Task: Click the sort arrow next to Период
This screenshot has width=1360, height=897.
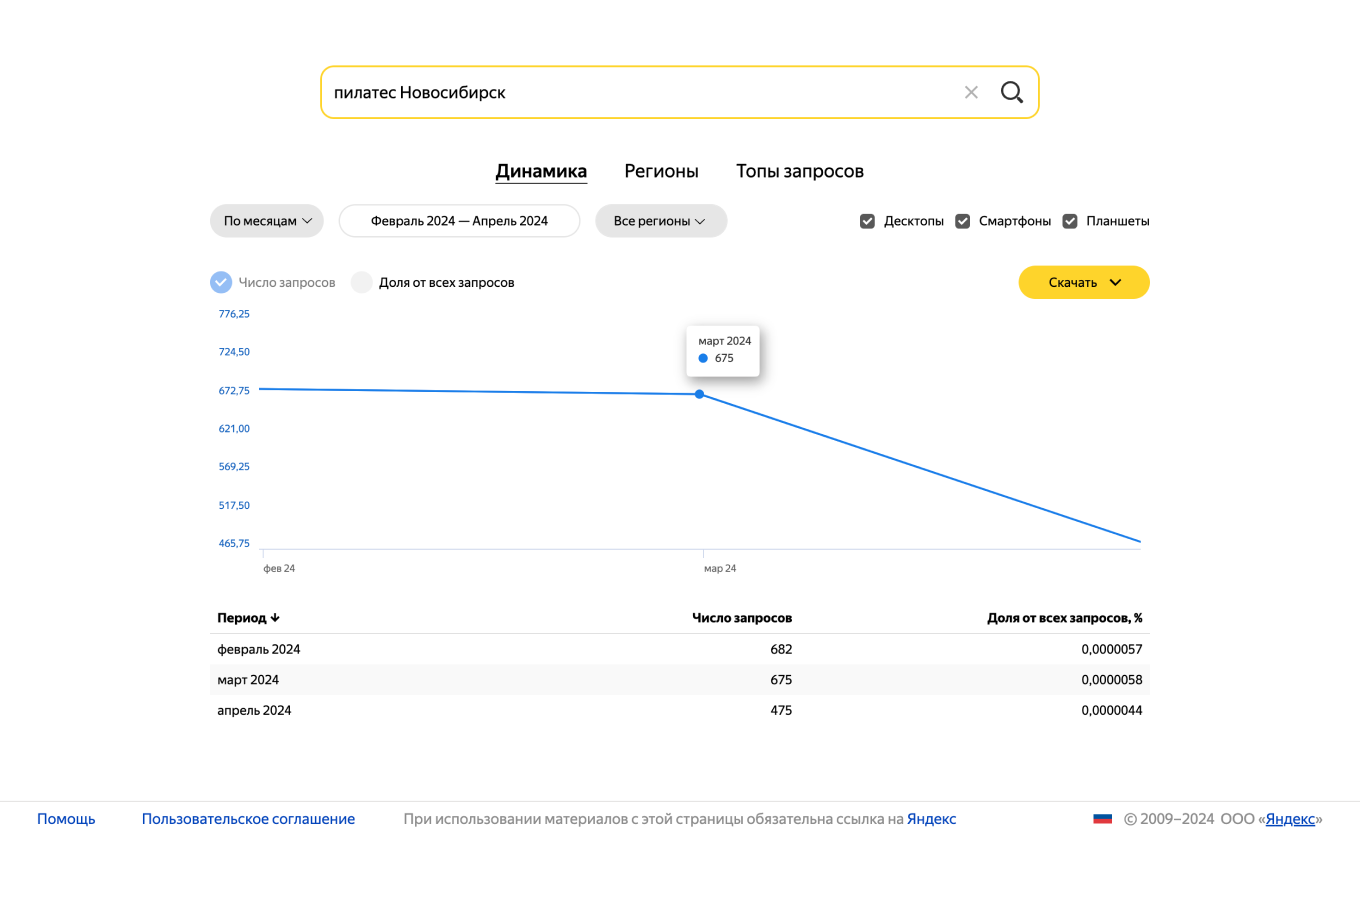Action: (x=275, y=618)
